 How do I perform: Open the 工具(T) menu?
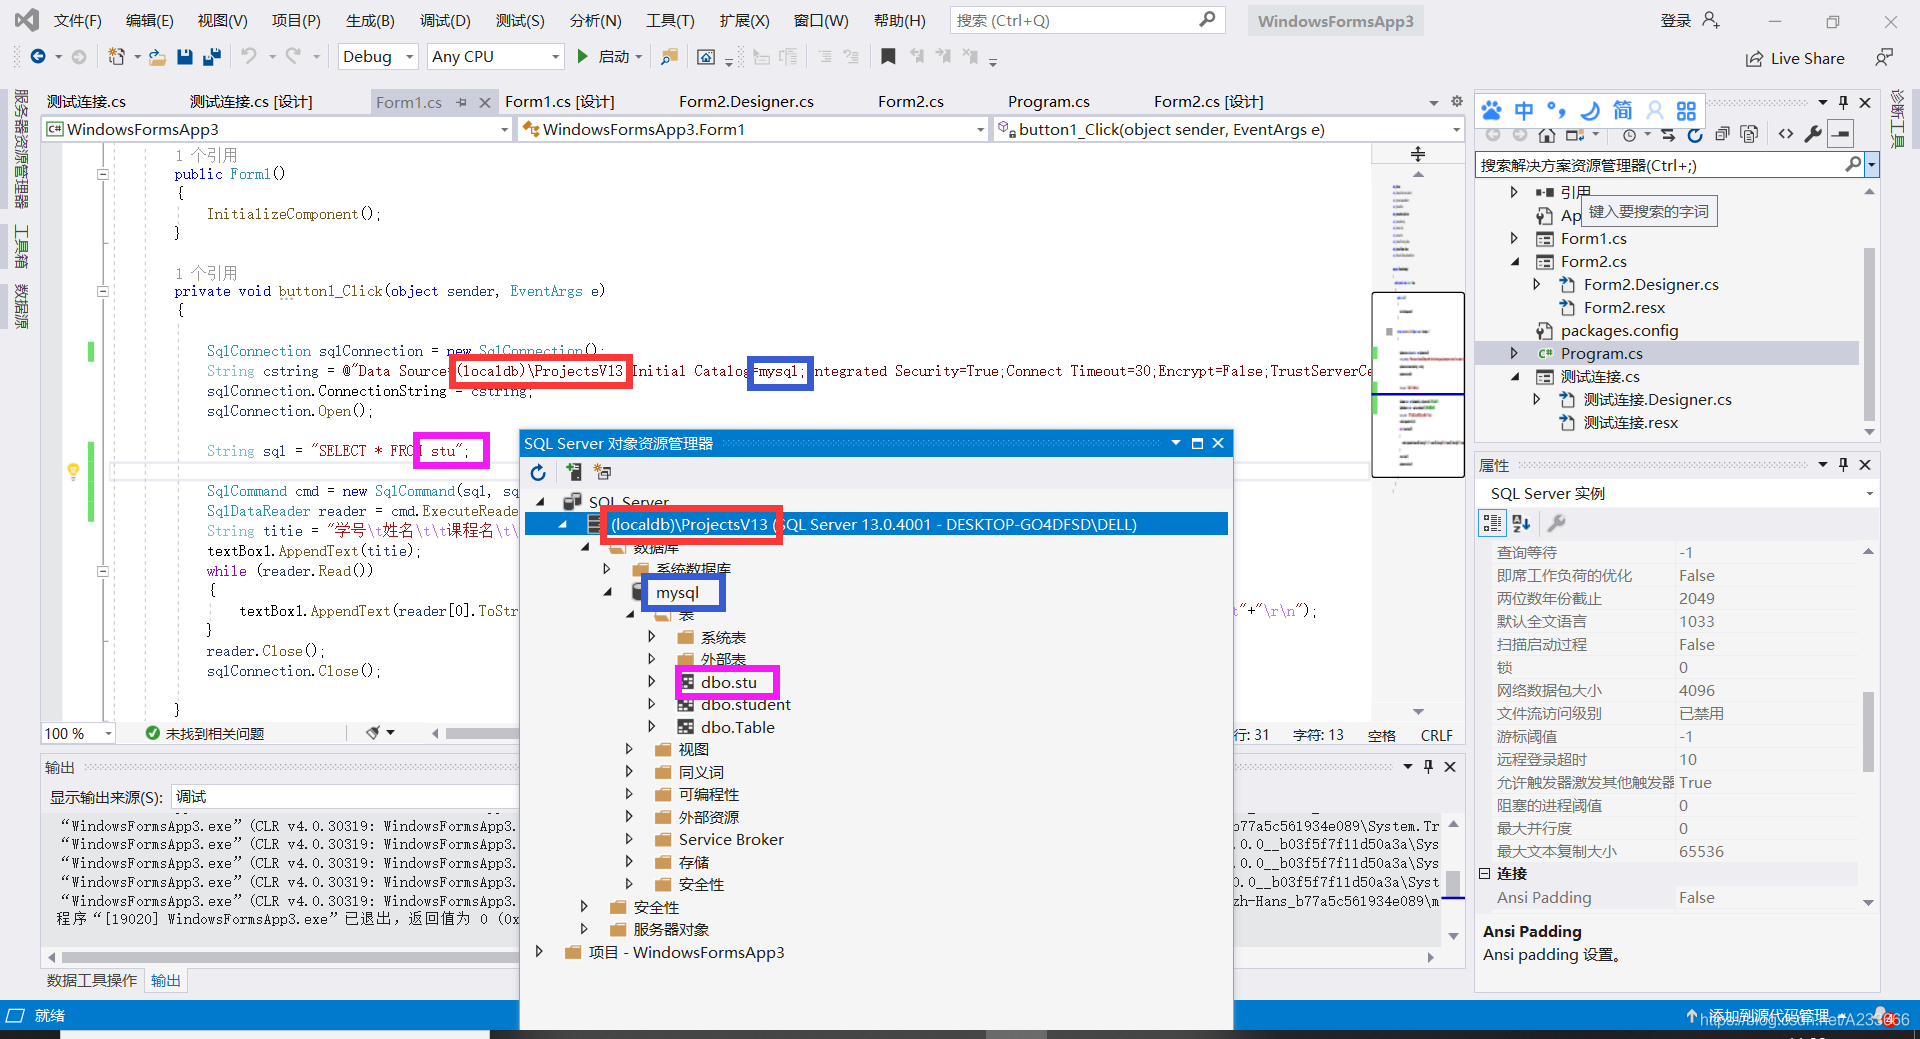(670, 20)
